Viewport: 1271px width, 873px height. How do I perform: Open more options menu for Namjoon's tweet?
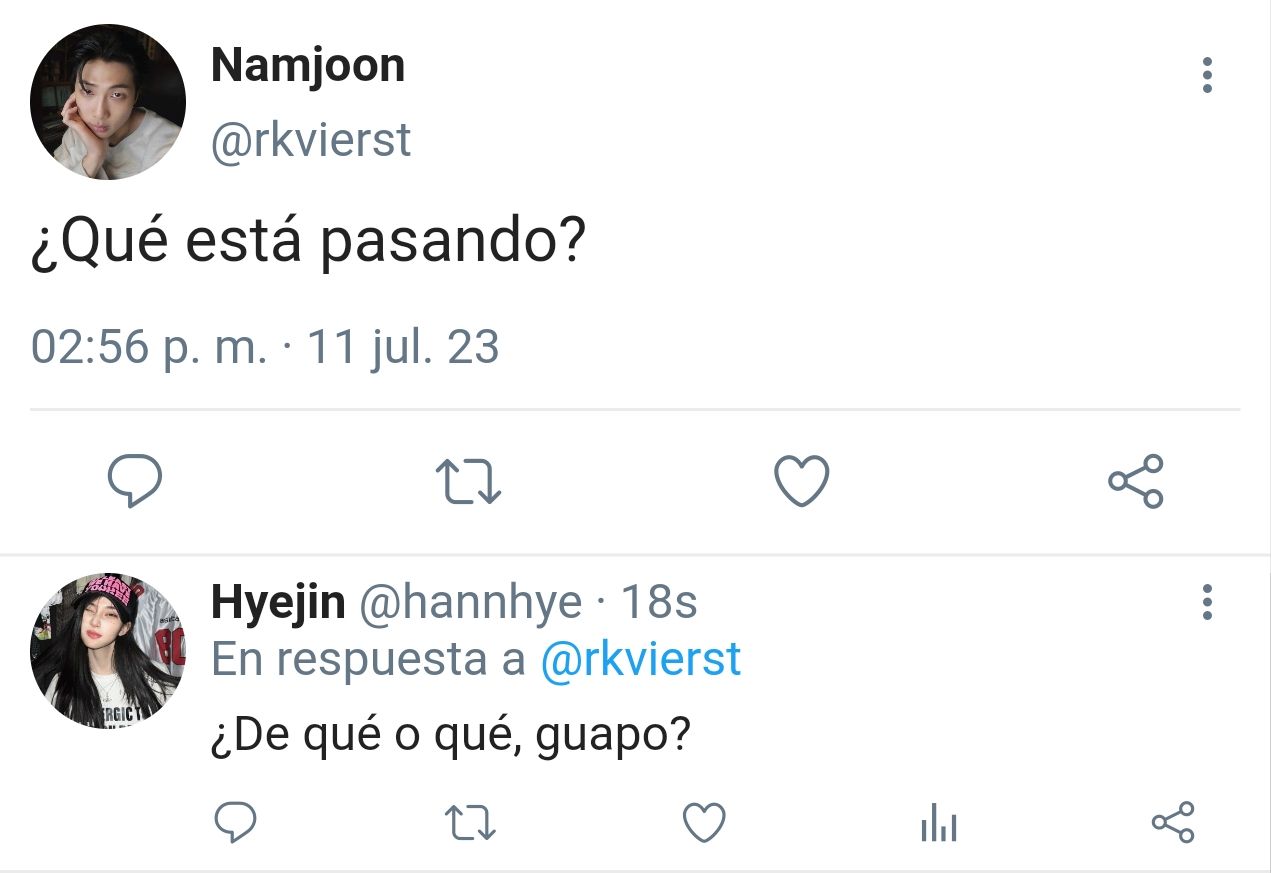1207,75
